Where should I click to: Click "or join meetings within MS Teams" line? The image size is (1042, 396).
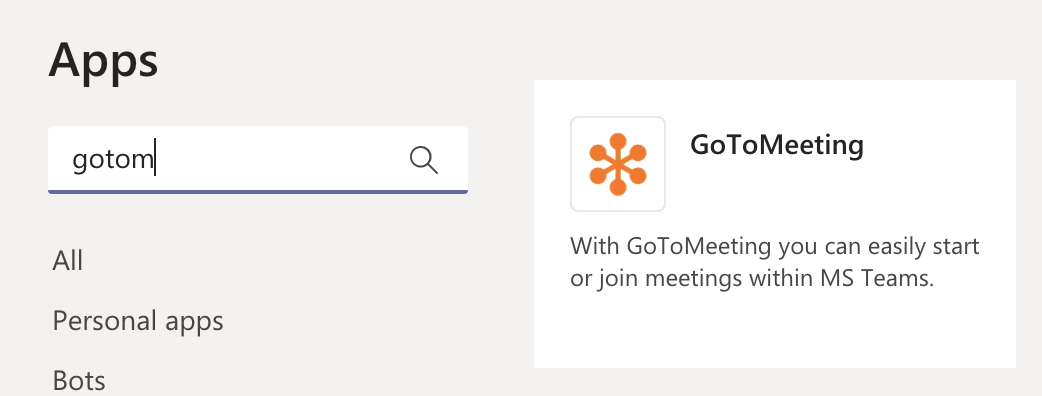pyautogui.click(x=752, y=278)
